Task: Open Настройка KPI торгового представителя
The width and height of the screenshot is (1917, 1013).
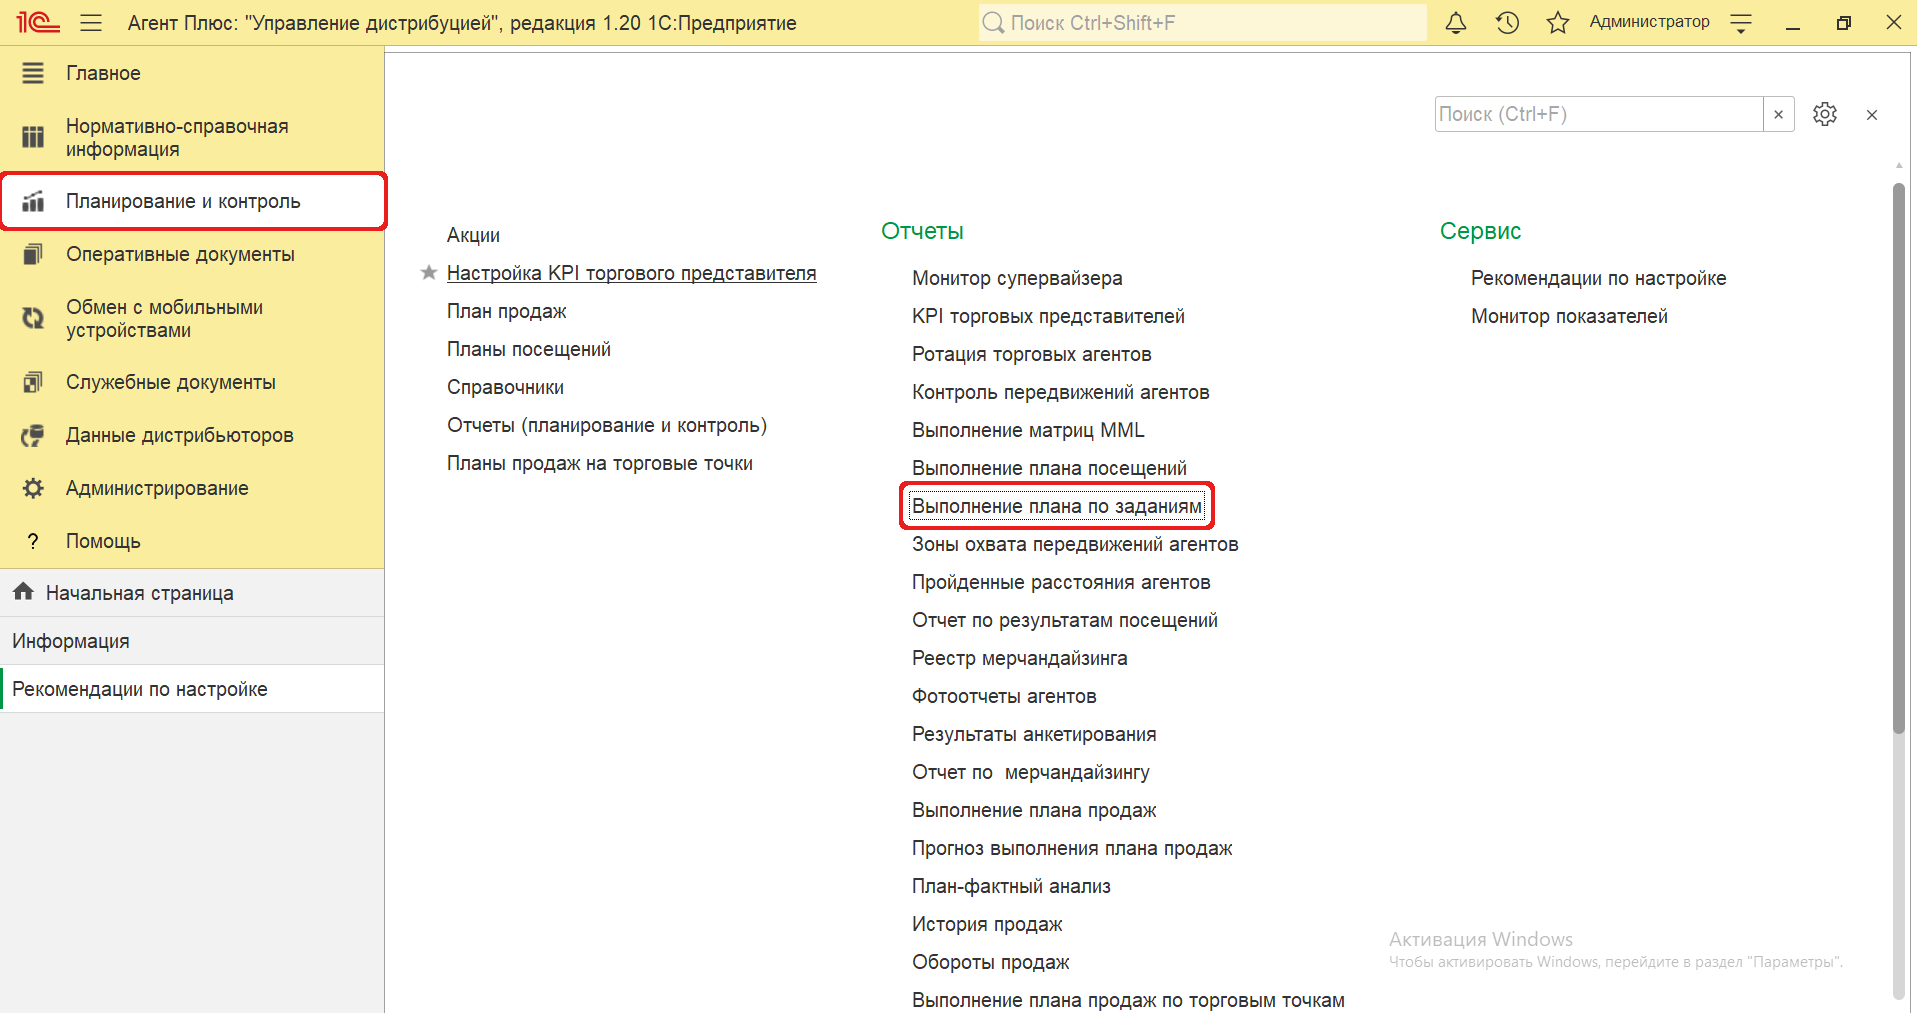Action: (x=631, y=273)
